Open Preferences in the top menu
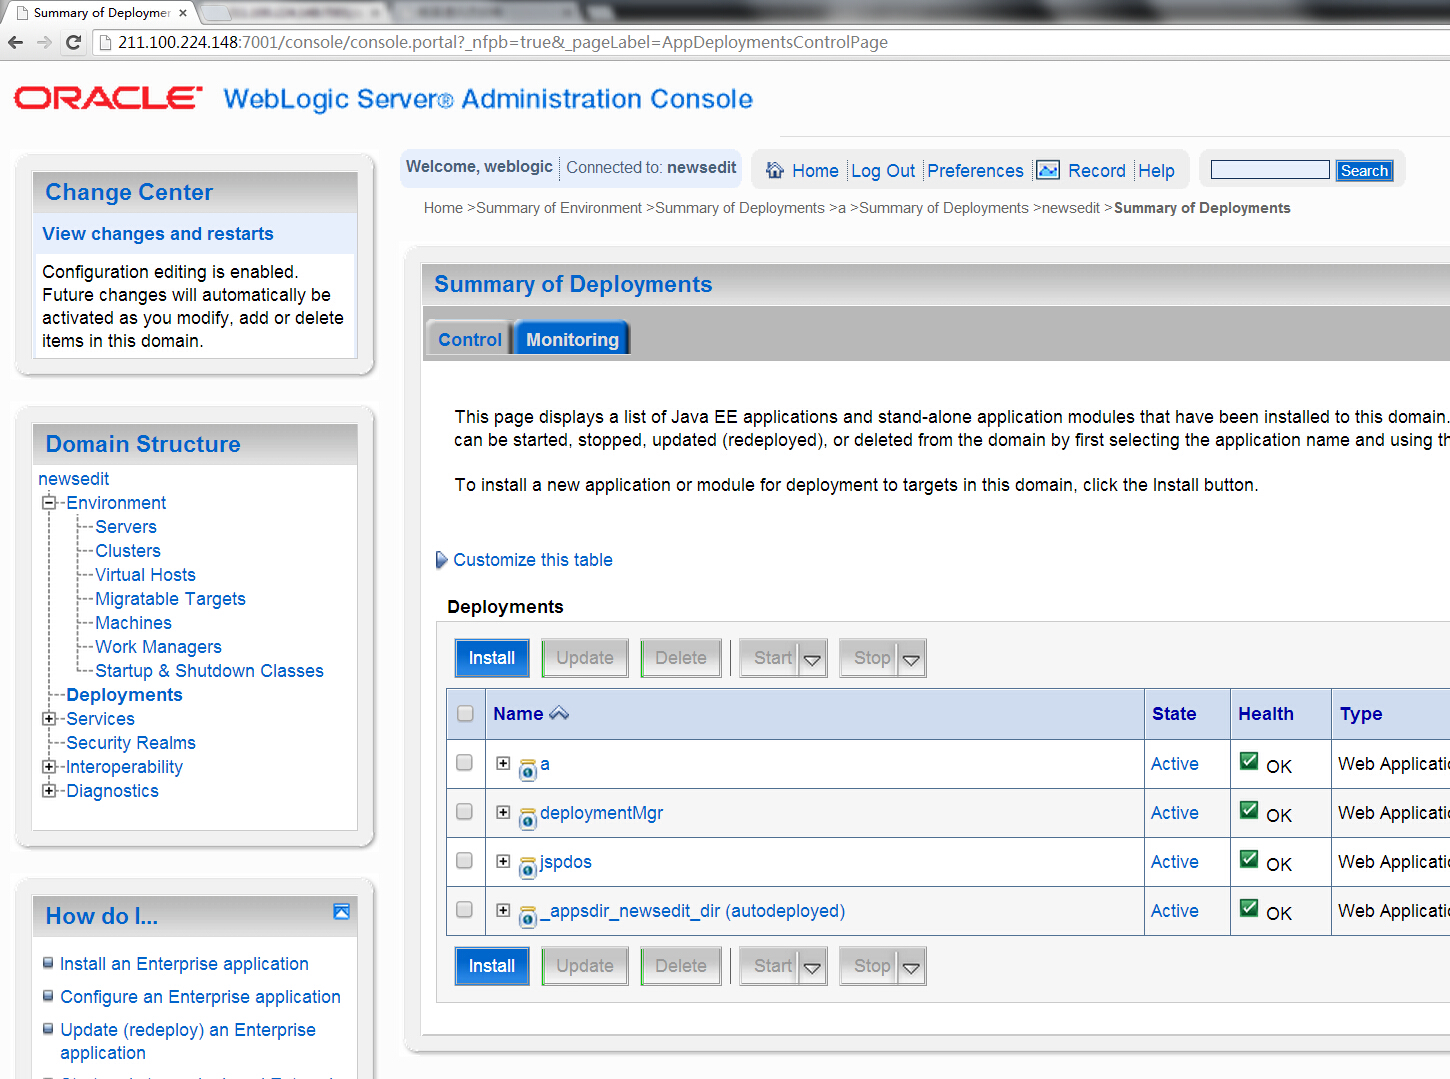 975,171
